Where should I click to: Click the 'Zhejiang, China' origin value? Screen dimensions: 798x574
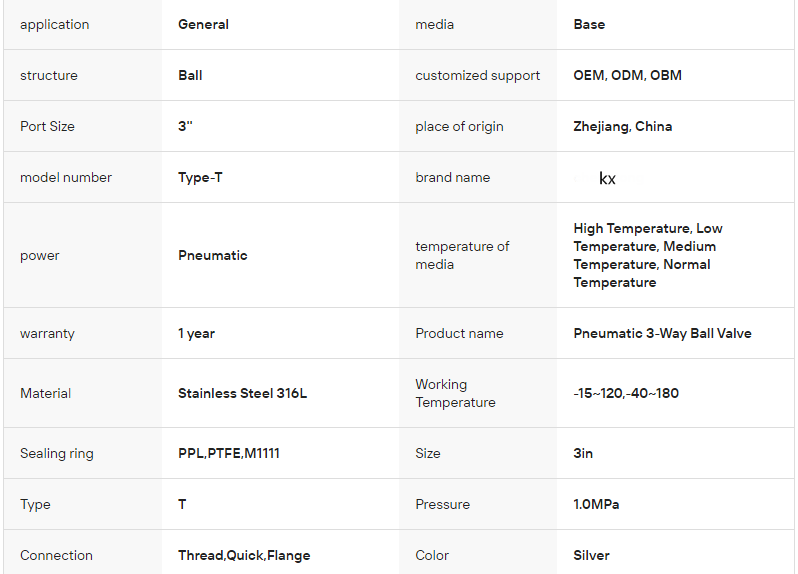pos(622,126)
